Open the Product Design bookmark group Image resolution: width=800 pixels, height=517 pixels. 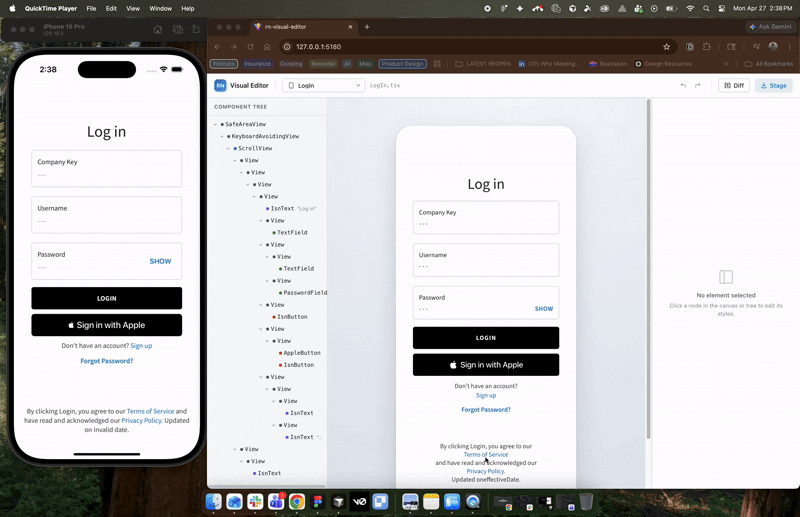403,64
